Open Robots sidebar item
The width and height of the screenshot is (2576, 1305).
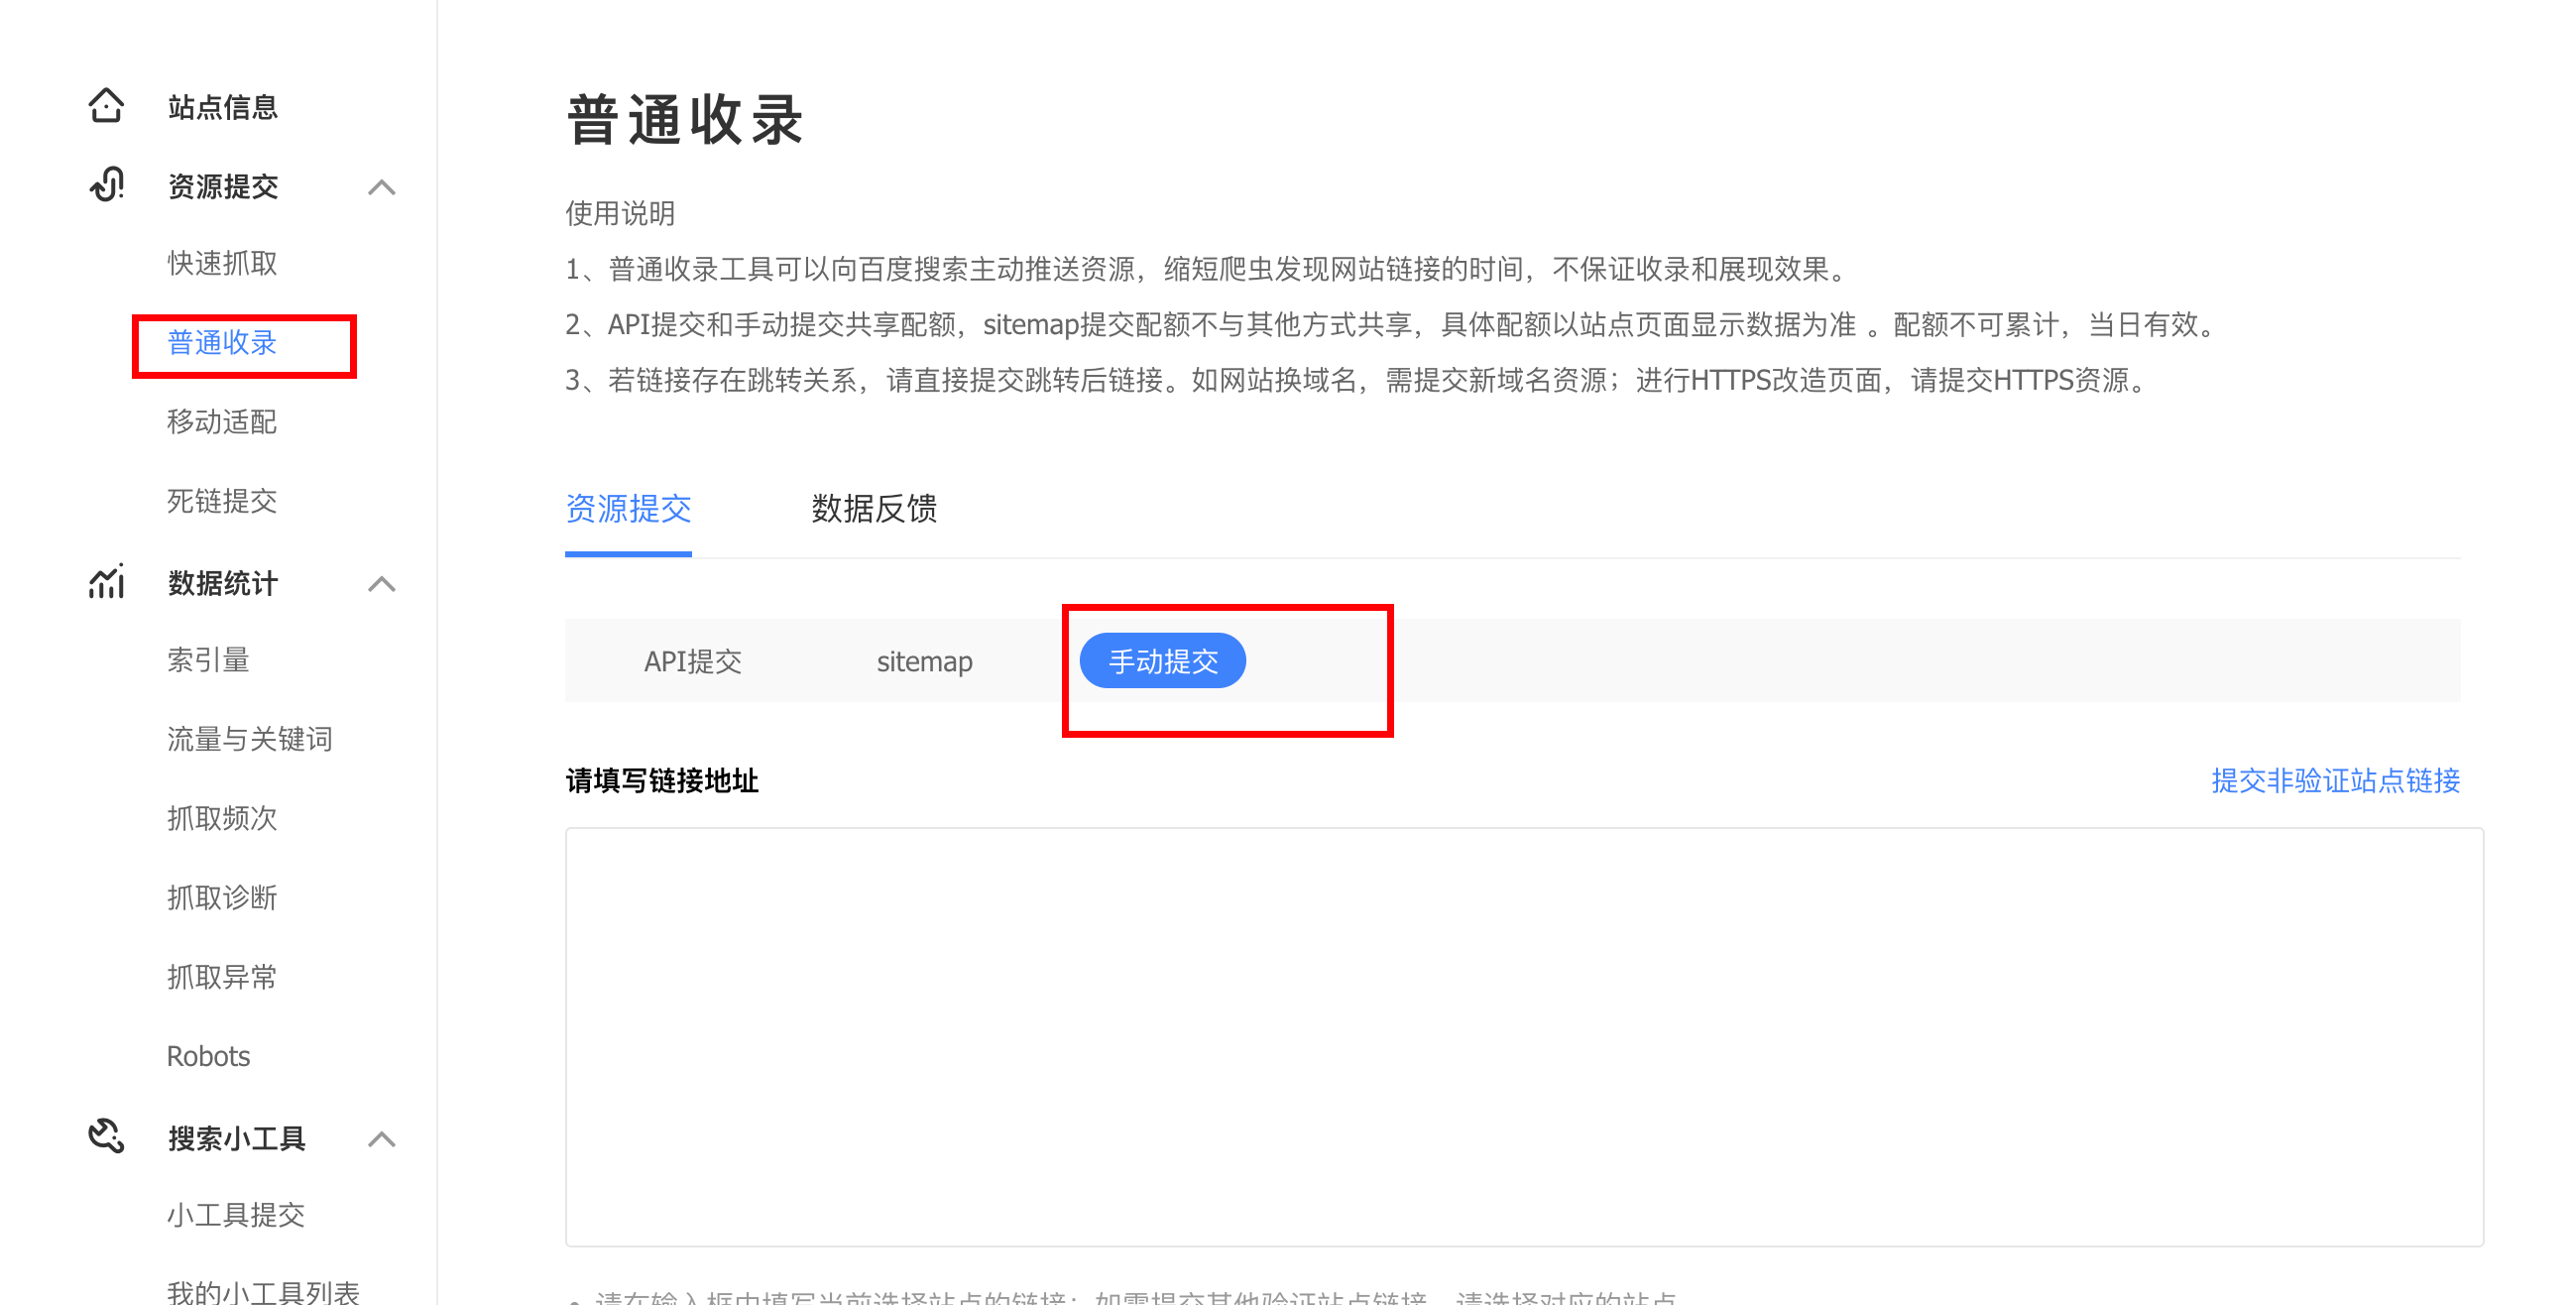[x=208, y=1056]
